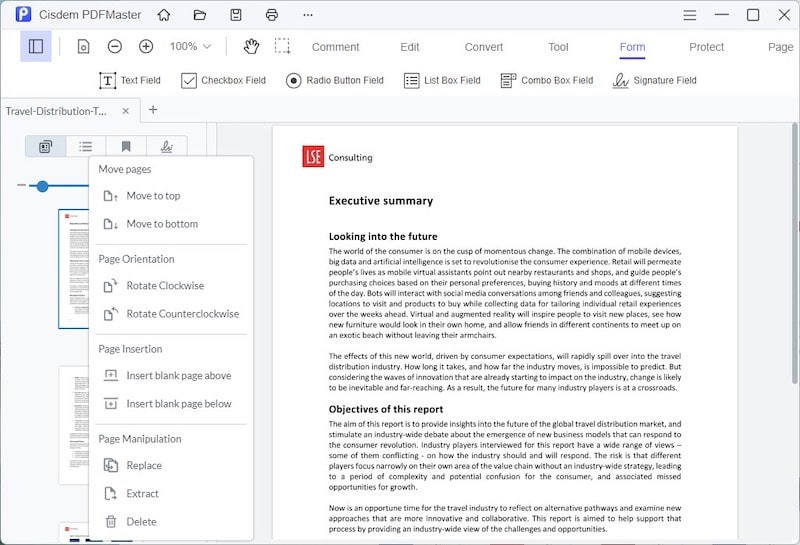Select the Hand pan tool
The image size is (800, 545).
[x=251, y=46]
